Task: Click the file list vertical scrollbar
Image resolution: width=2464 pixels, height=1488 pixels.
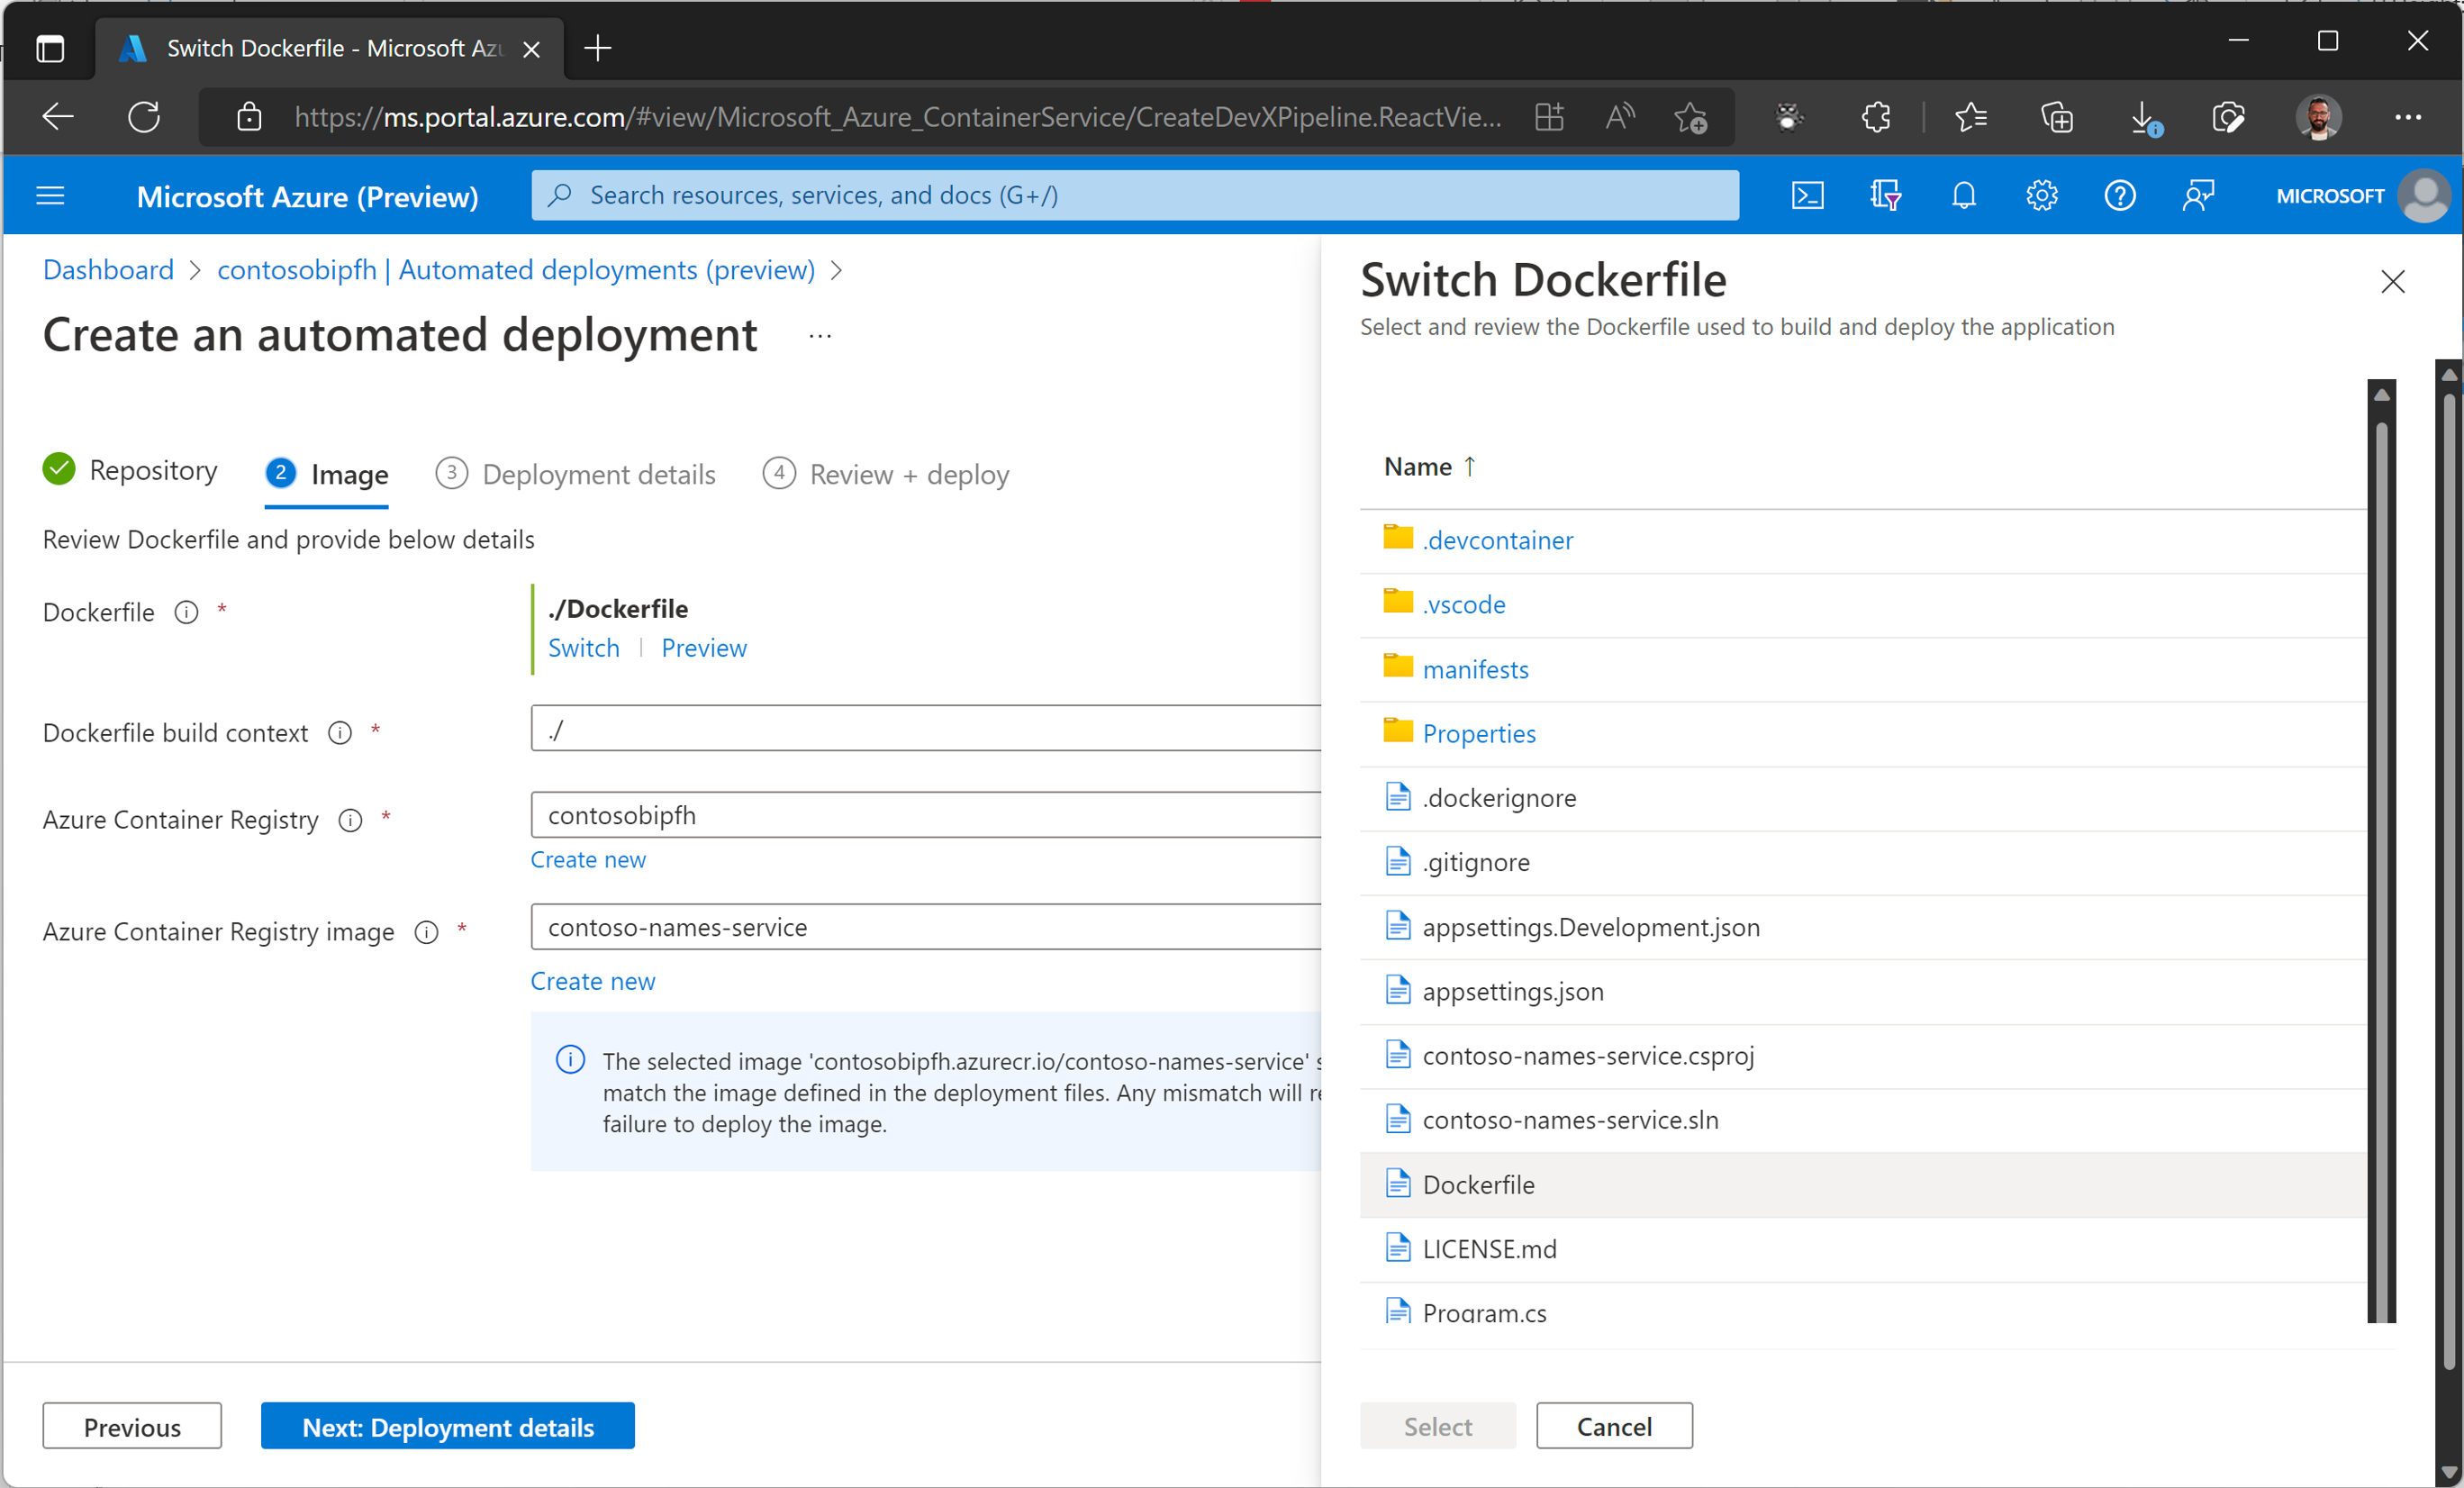Action: click(x=2381, y=850)
